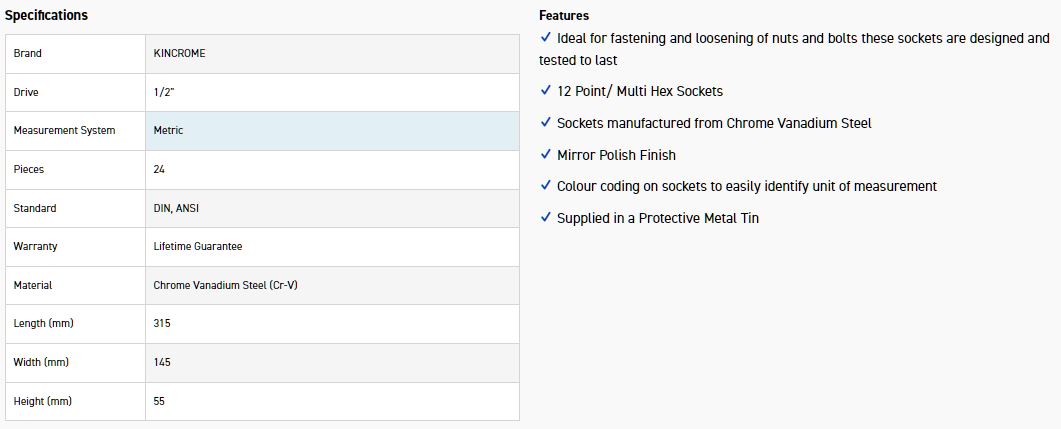The width and height of the screenshot is (1061, 429).
Task: Select the Specifications heading
Action: click(x=46, y=15)
